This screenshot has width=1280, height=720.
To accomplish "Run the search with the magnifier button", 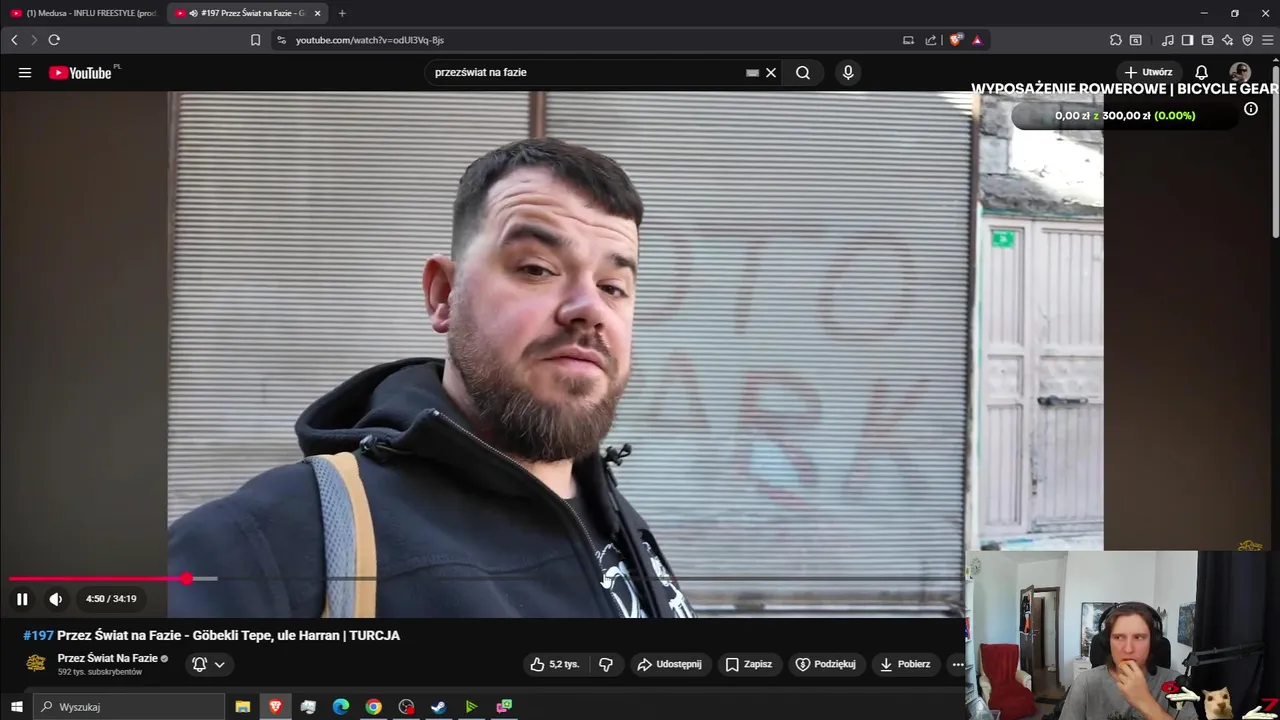I will pos(803,73).
